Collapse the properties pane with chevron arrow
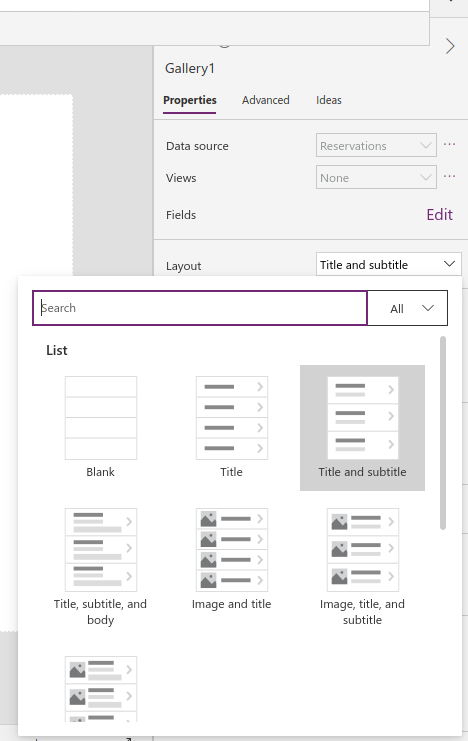468x741 pixels. point(450,46)
